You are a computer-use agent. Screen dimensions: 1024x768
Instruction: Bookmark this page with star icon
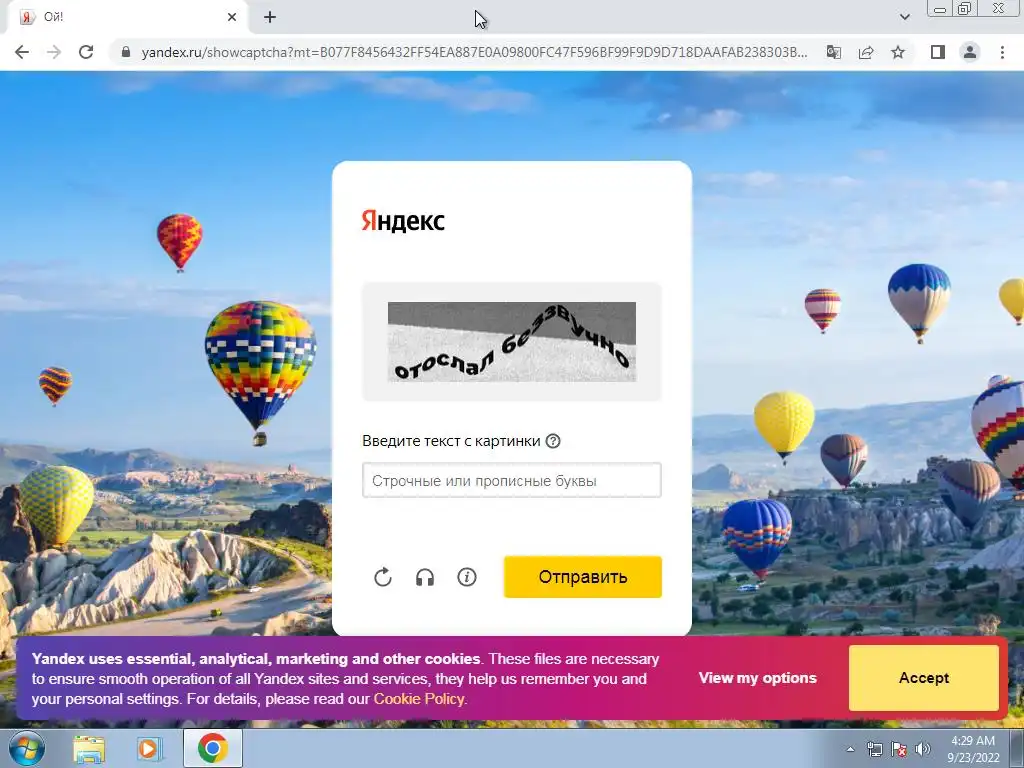tap(898, 52)
